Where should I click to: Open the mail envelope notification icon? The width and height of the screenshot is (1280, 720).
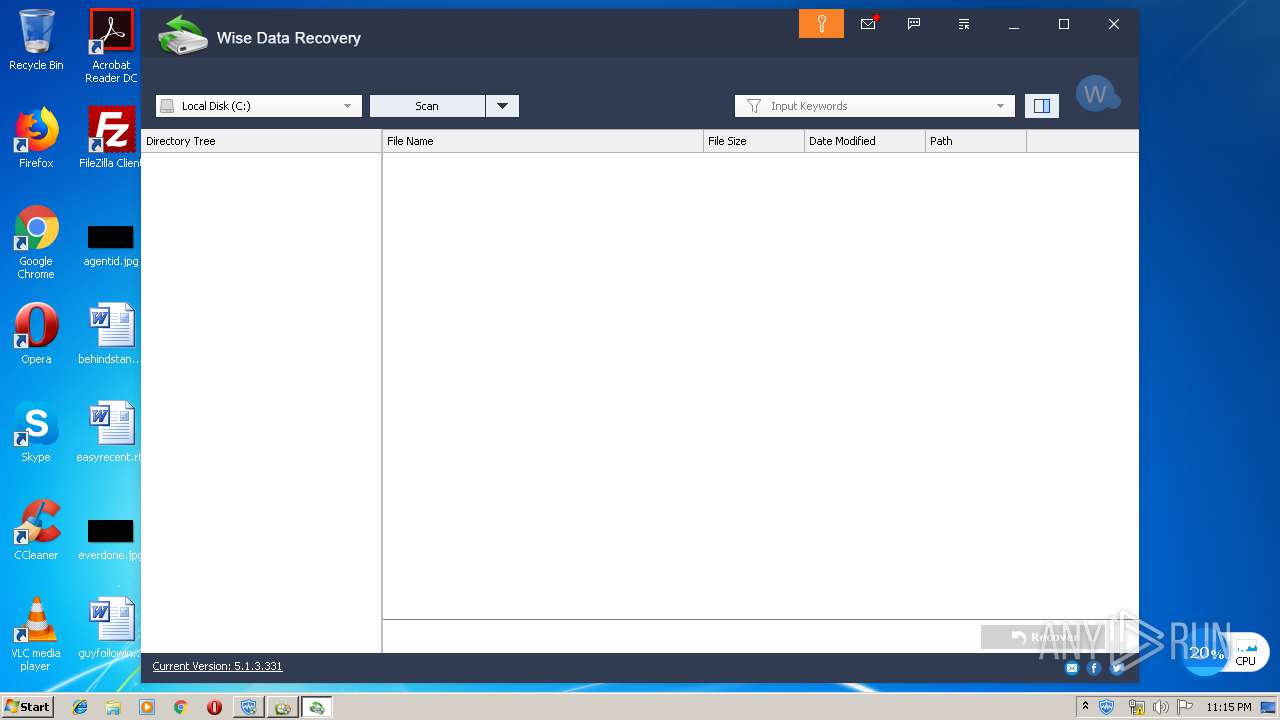868,24
